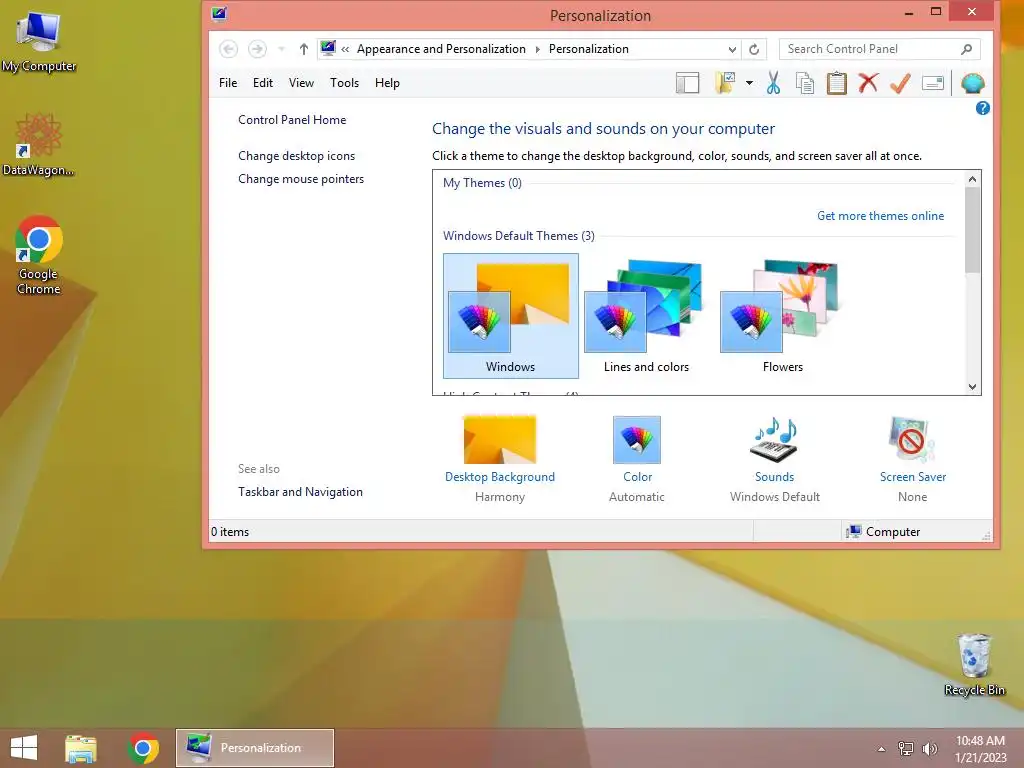Click Get more themes online link
Image resolution: width=1024 pixels, height=768 pixels.
(880, 216)
